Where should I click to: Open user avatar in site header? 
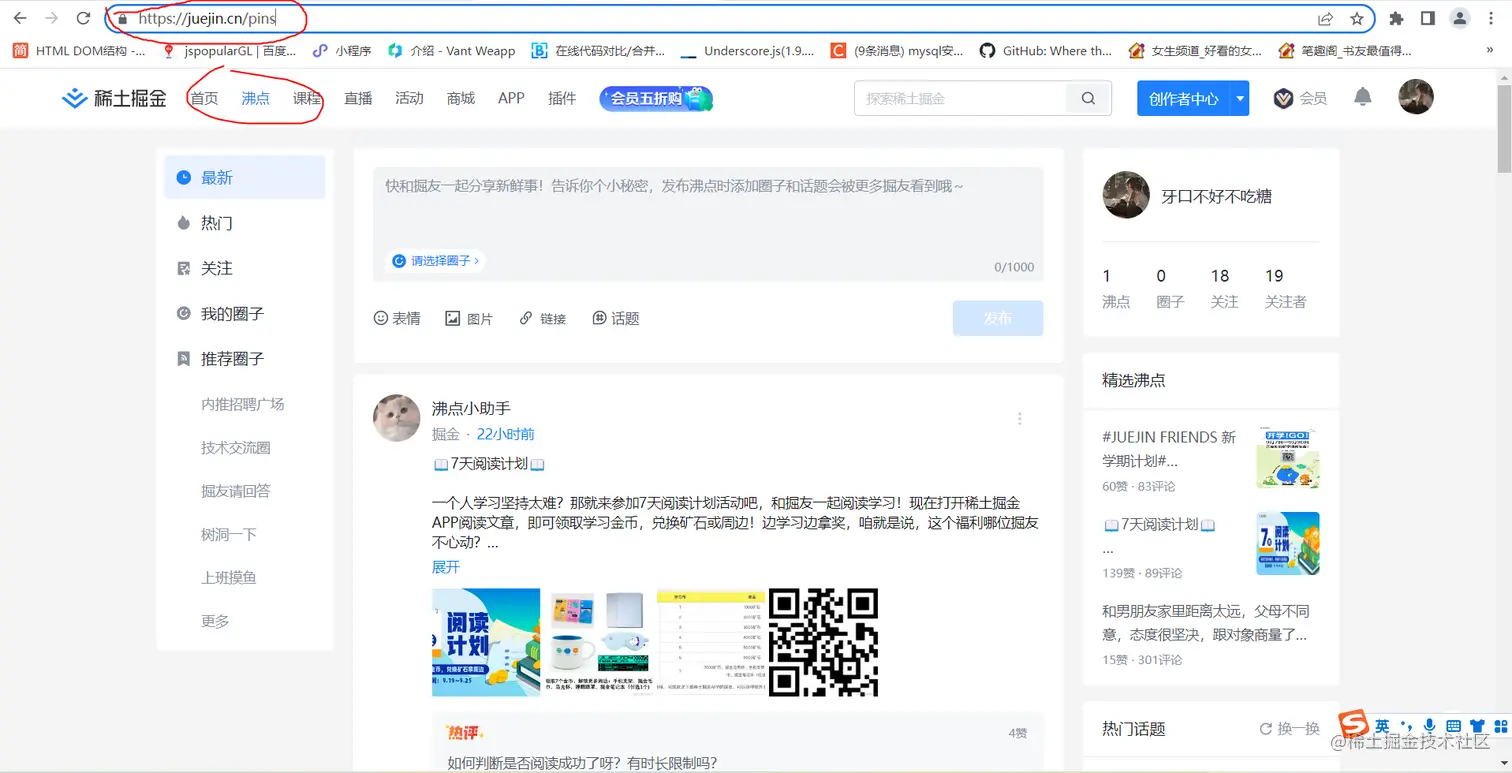[x=1416, y=97]
